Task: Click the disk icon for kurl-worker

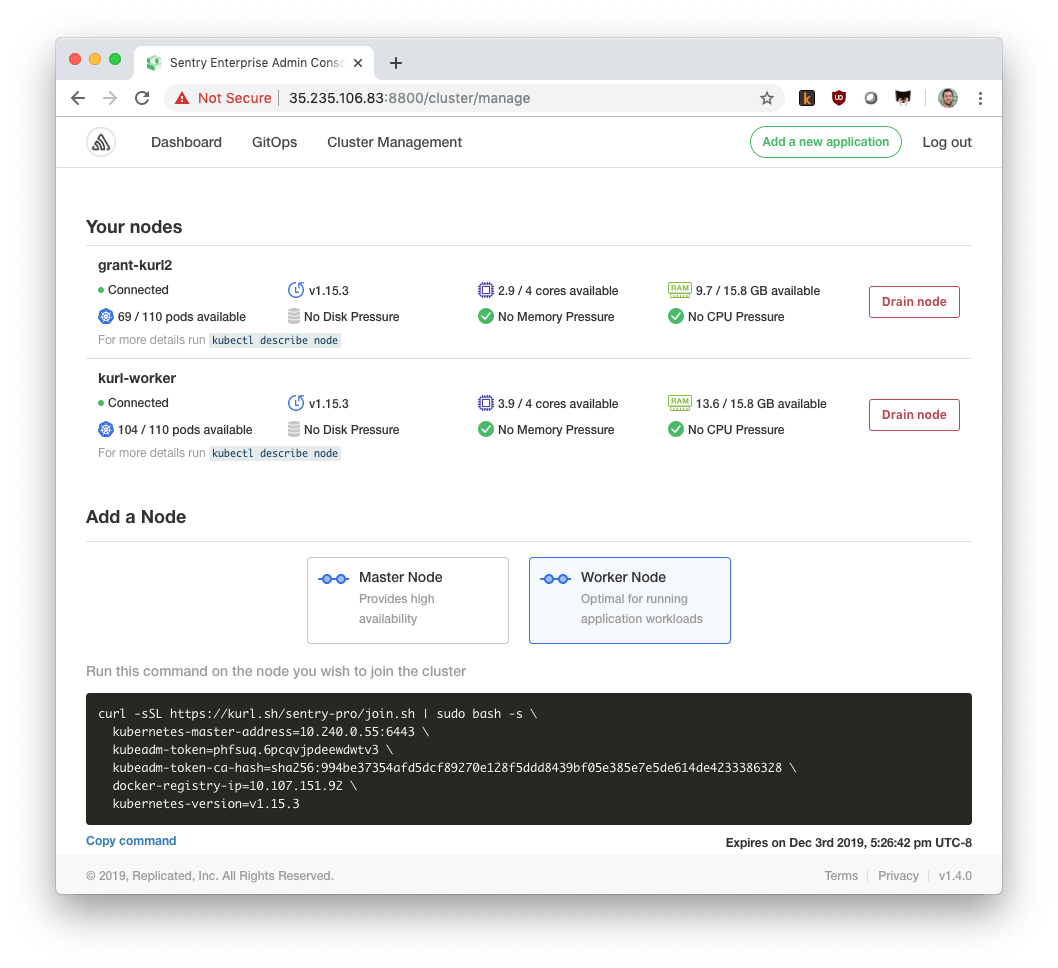Action: (294, 429)
